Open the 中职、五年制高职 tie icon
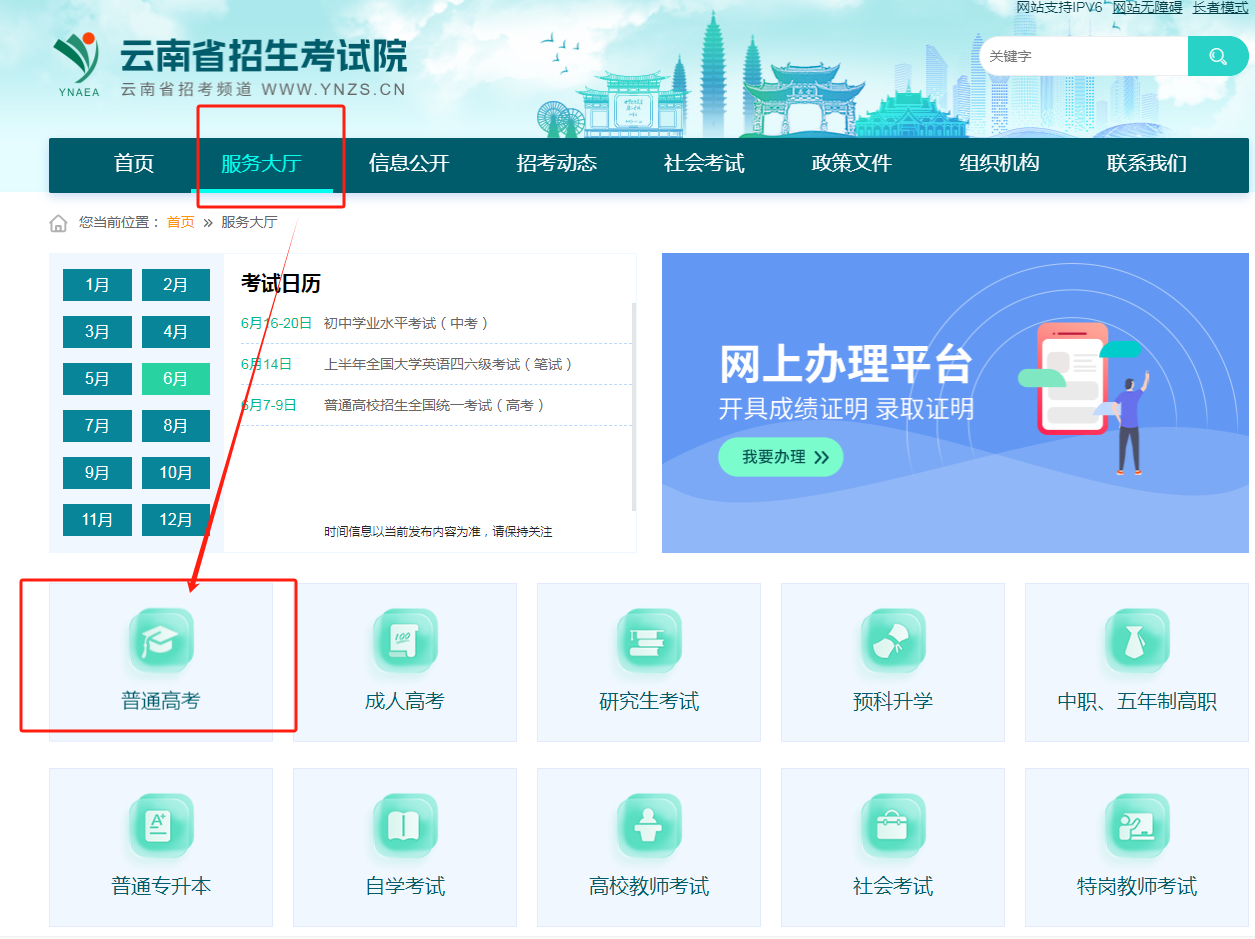 point(1137,641)
